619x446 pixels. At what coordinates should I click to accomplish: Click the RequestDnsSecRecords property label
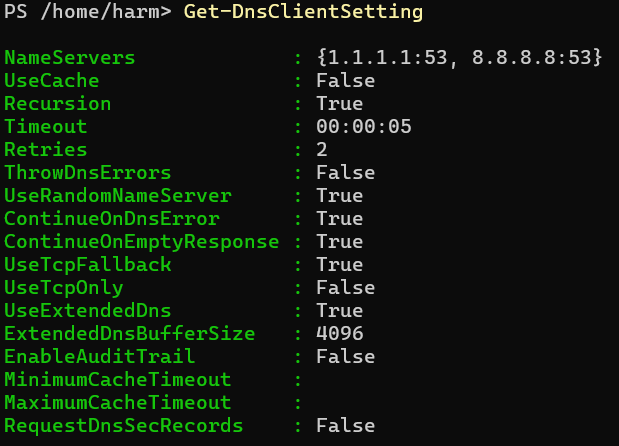tap(123, 426)
